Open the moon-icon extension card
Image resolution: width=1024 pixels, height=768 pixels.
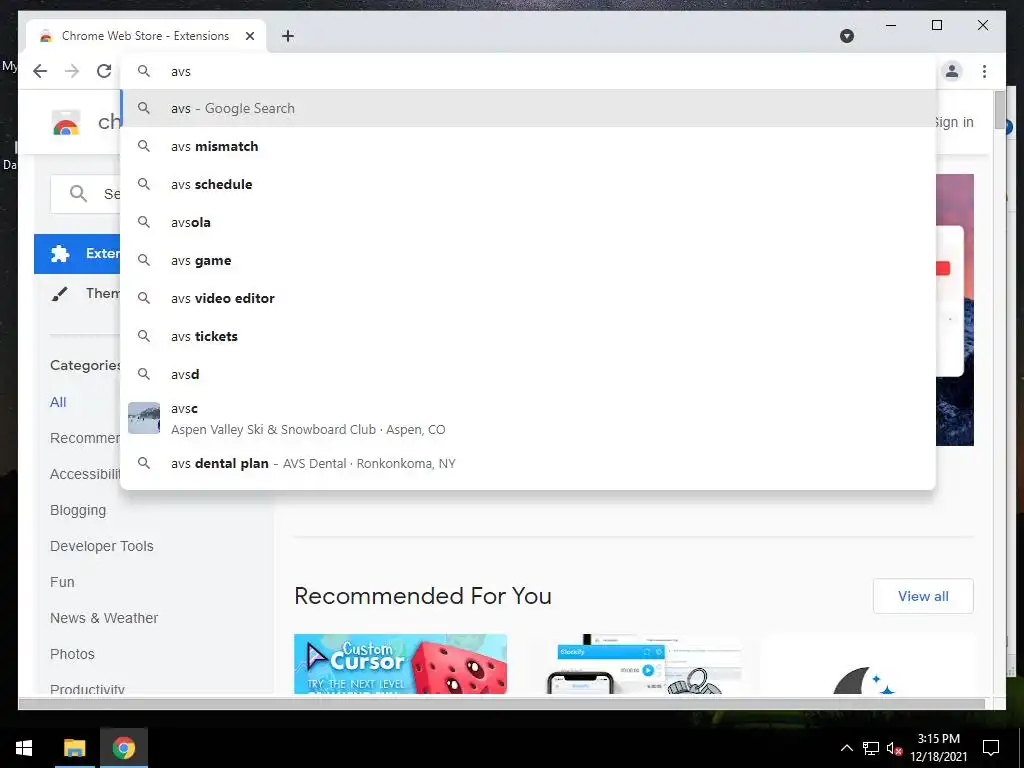point(867,664)
